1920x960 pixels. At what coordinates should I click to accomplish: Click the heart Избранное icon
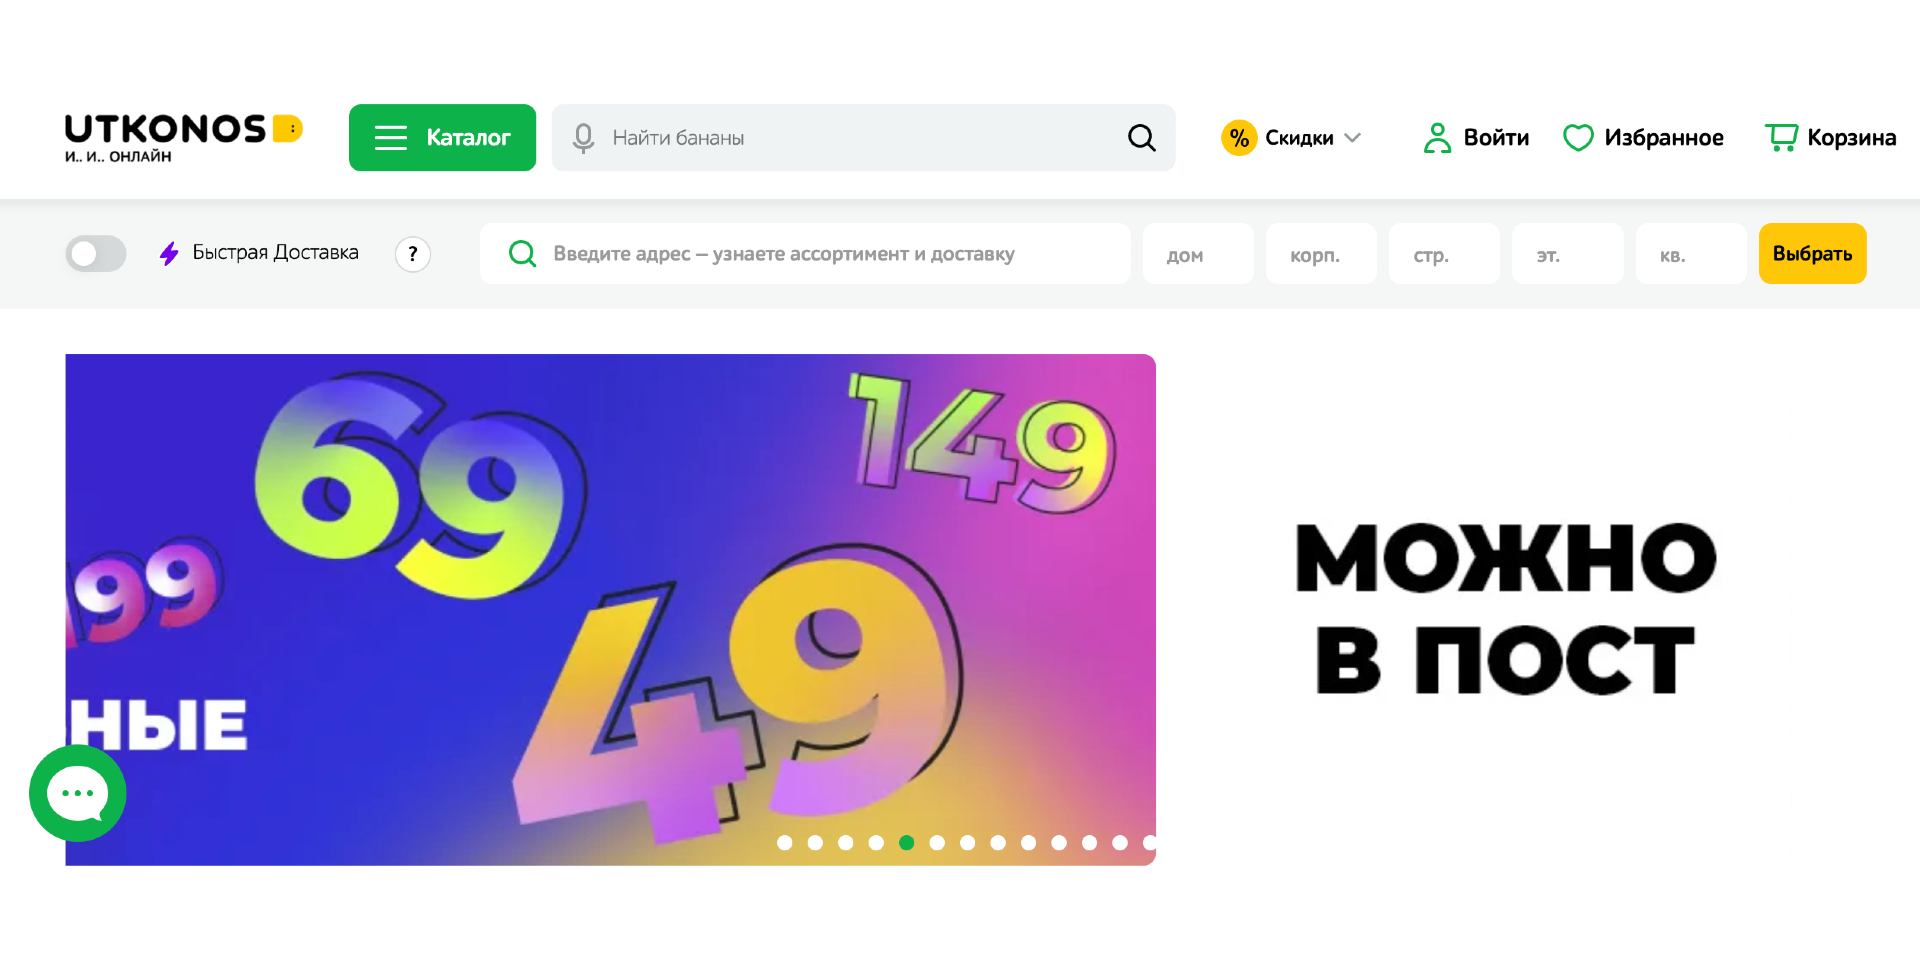(1578, 138)
